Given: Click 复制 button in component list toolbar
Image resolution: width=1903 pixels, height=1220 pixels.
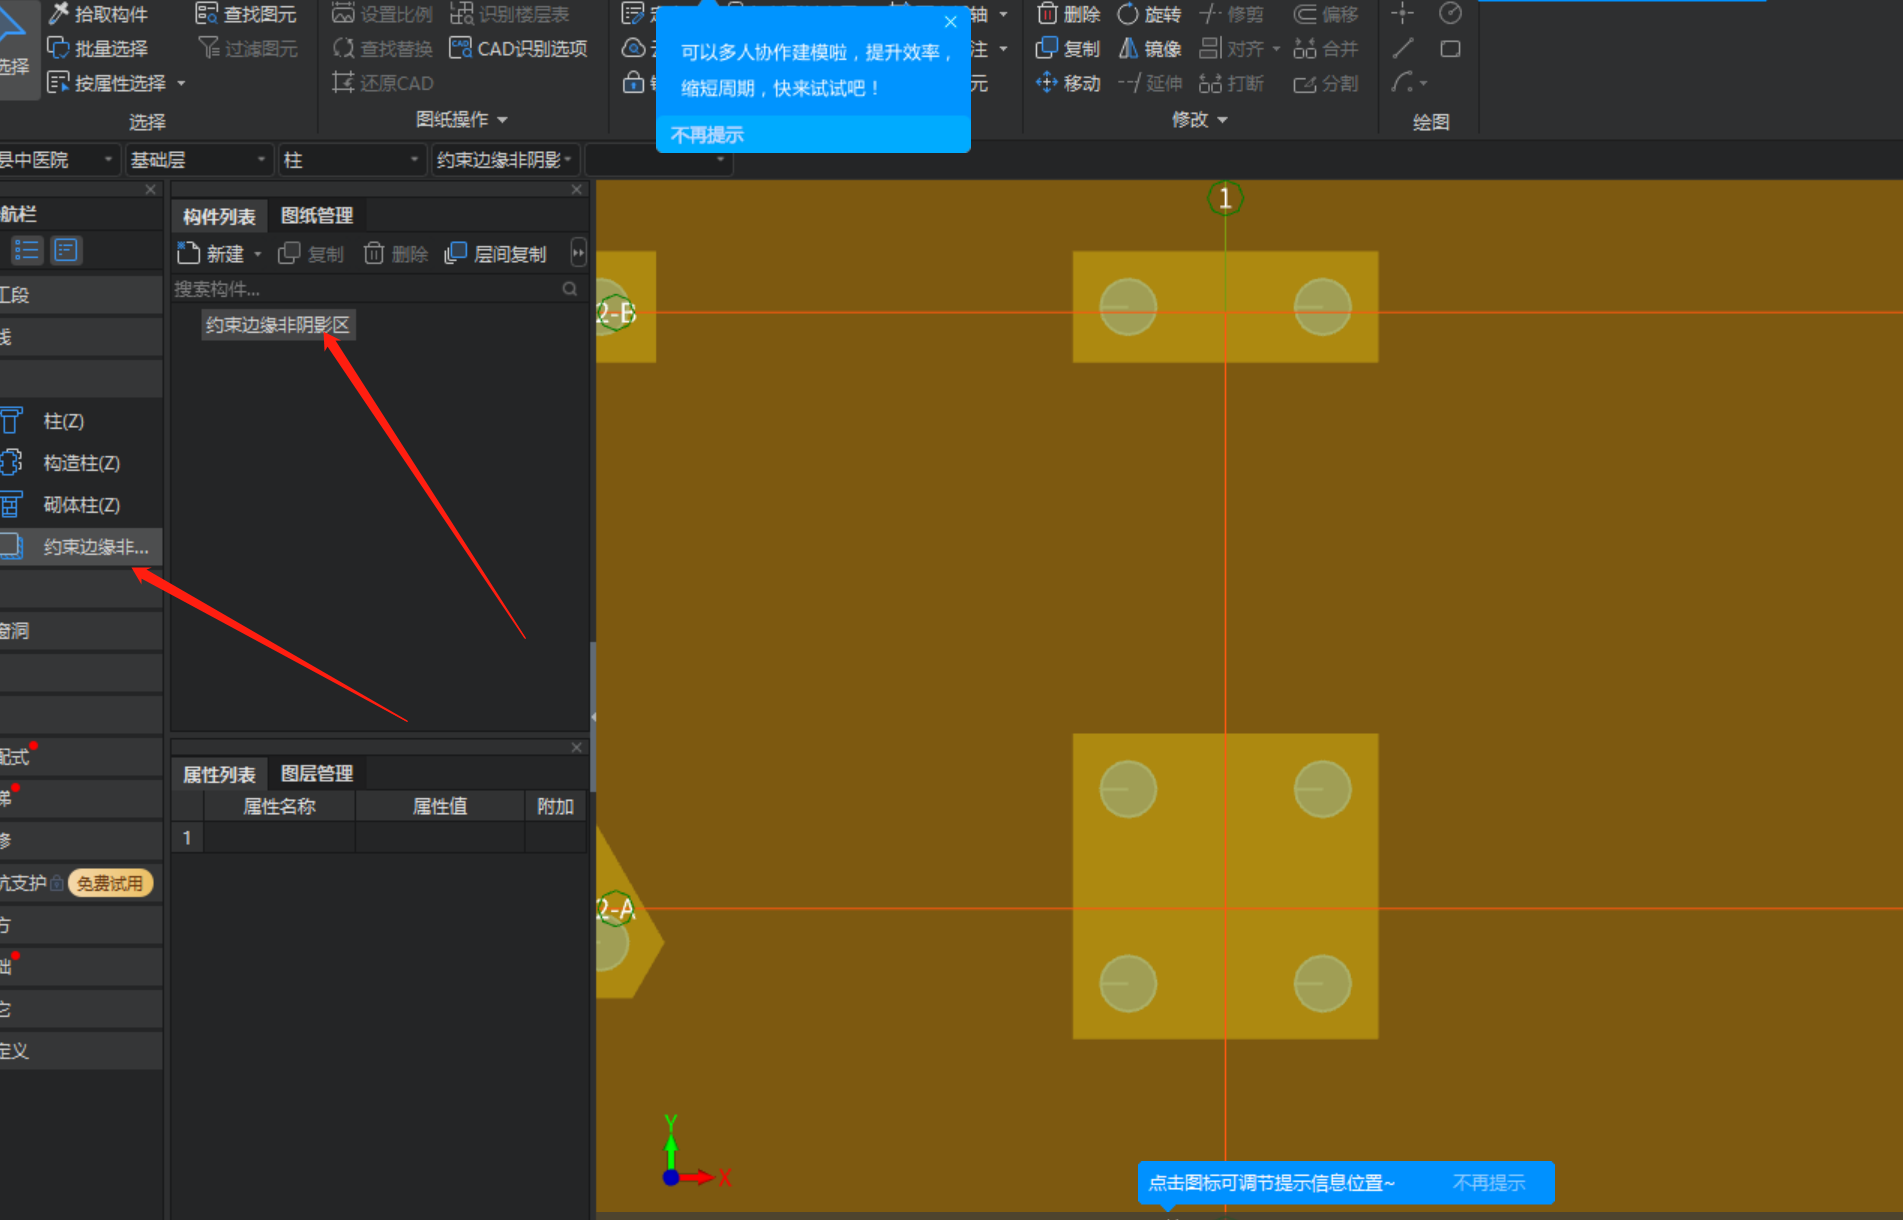Looking at the screenshot, I should click(x=311, y=254).
